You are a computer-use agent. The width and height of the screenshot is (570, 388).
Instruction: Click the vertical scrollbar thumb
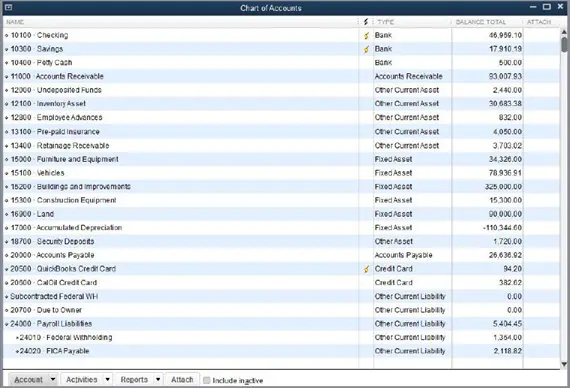[x=564, y=45]
